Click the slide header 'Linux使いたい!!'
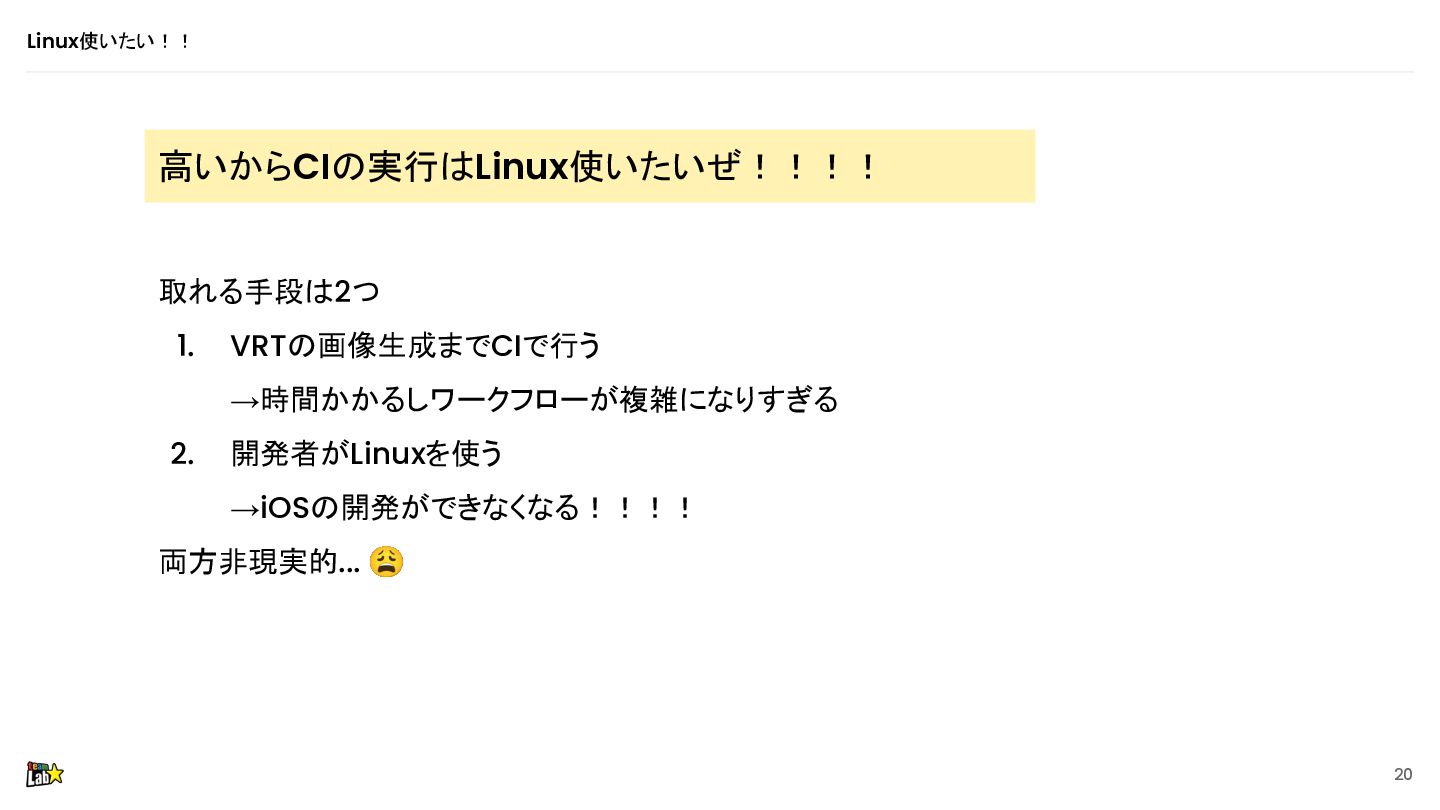 109,41
